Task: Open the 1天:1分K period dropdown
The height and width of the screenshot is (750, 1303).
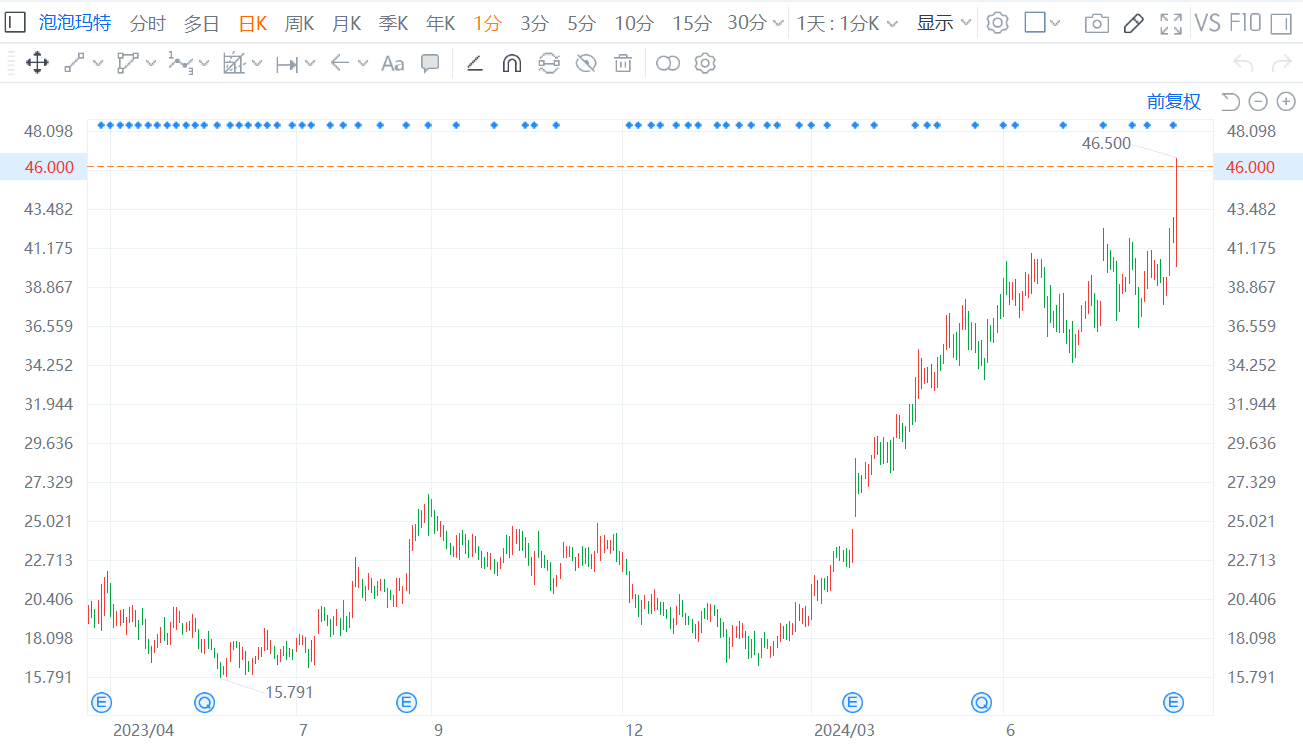Action: point(845,23)
